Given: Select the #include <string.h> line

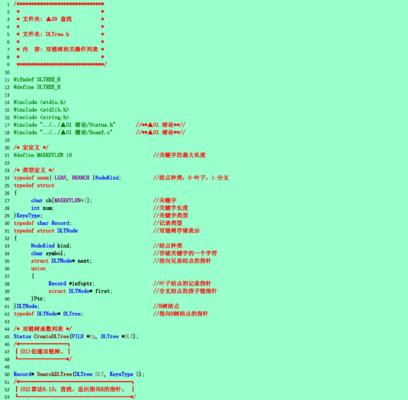Looking at the screenshot, I should click(41, 117).
